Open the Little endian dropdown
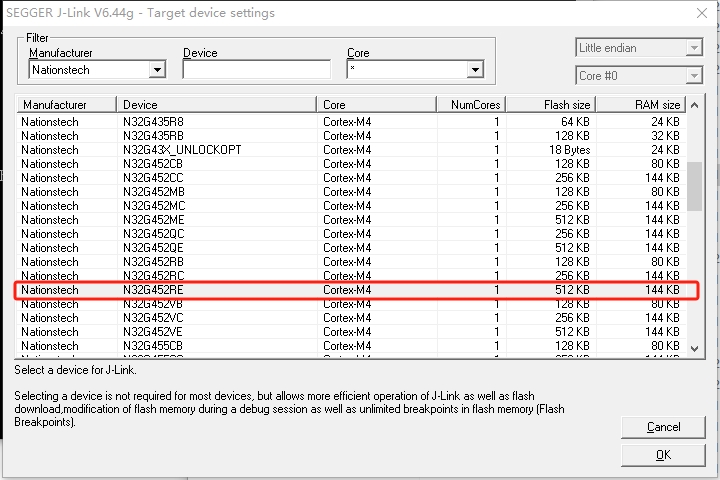 tap(639, 48)
